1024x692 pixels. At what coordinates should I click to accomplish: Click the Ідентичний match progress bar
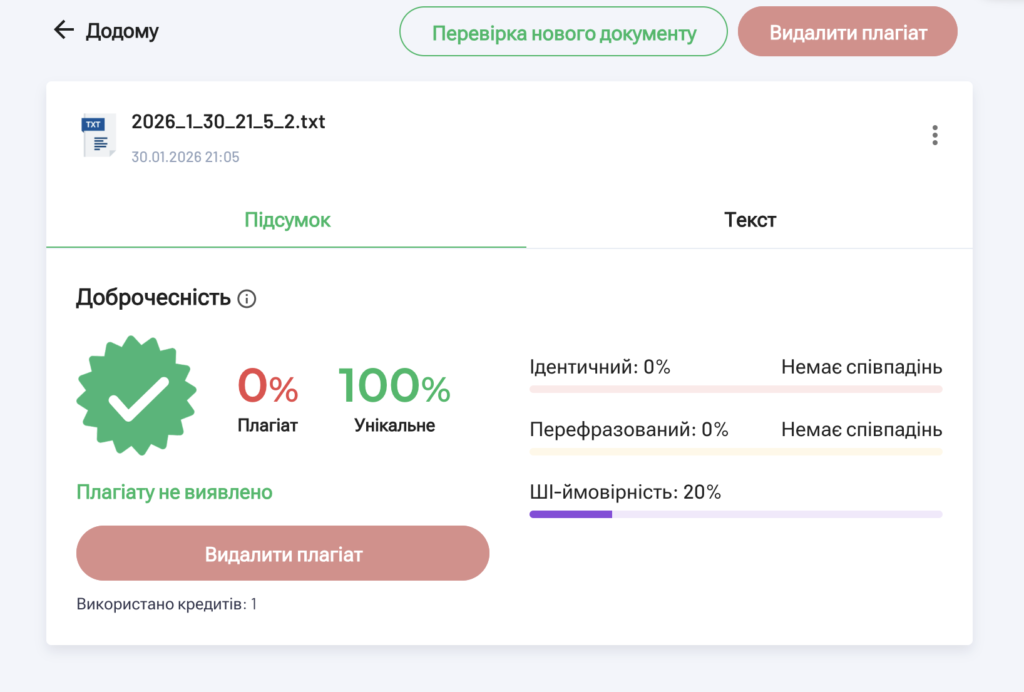[x=736, y=388]
